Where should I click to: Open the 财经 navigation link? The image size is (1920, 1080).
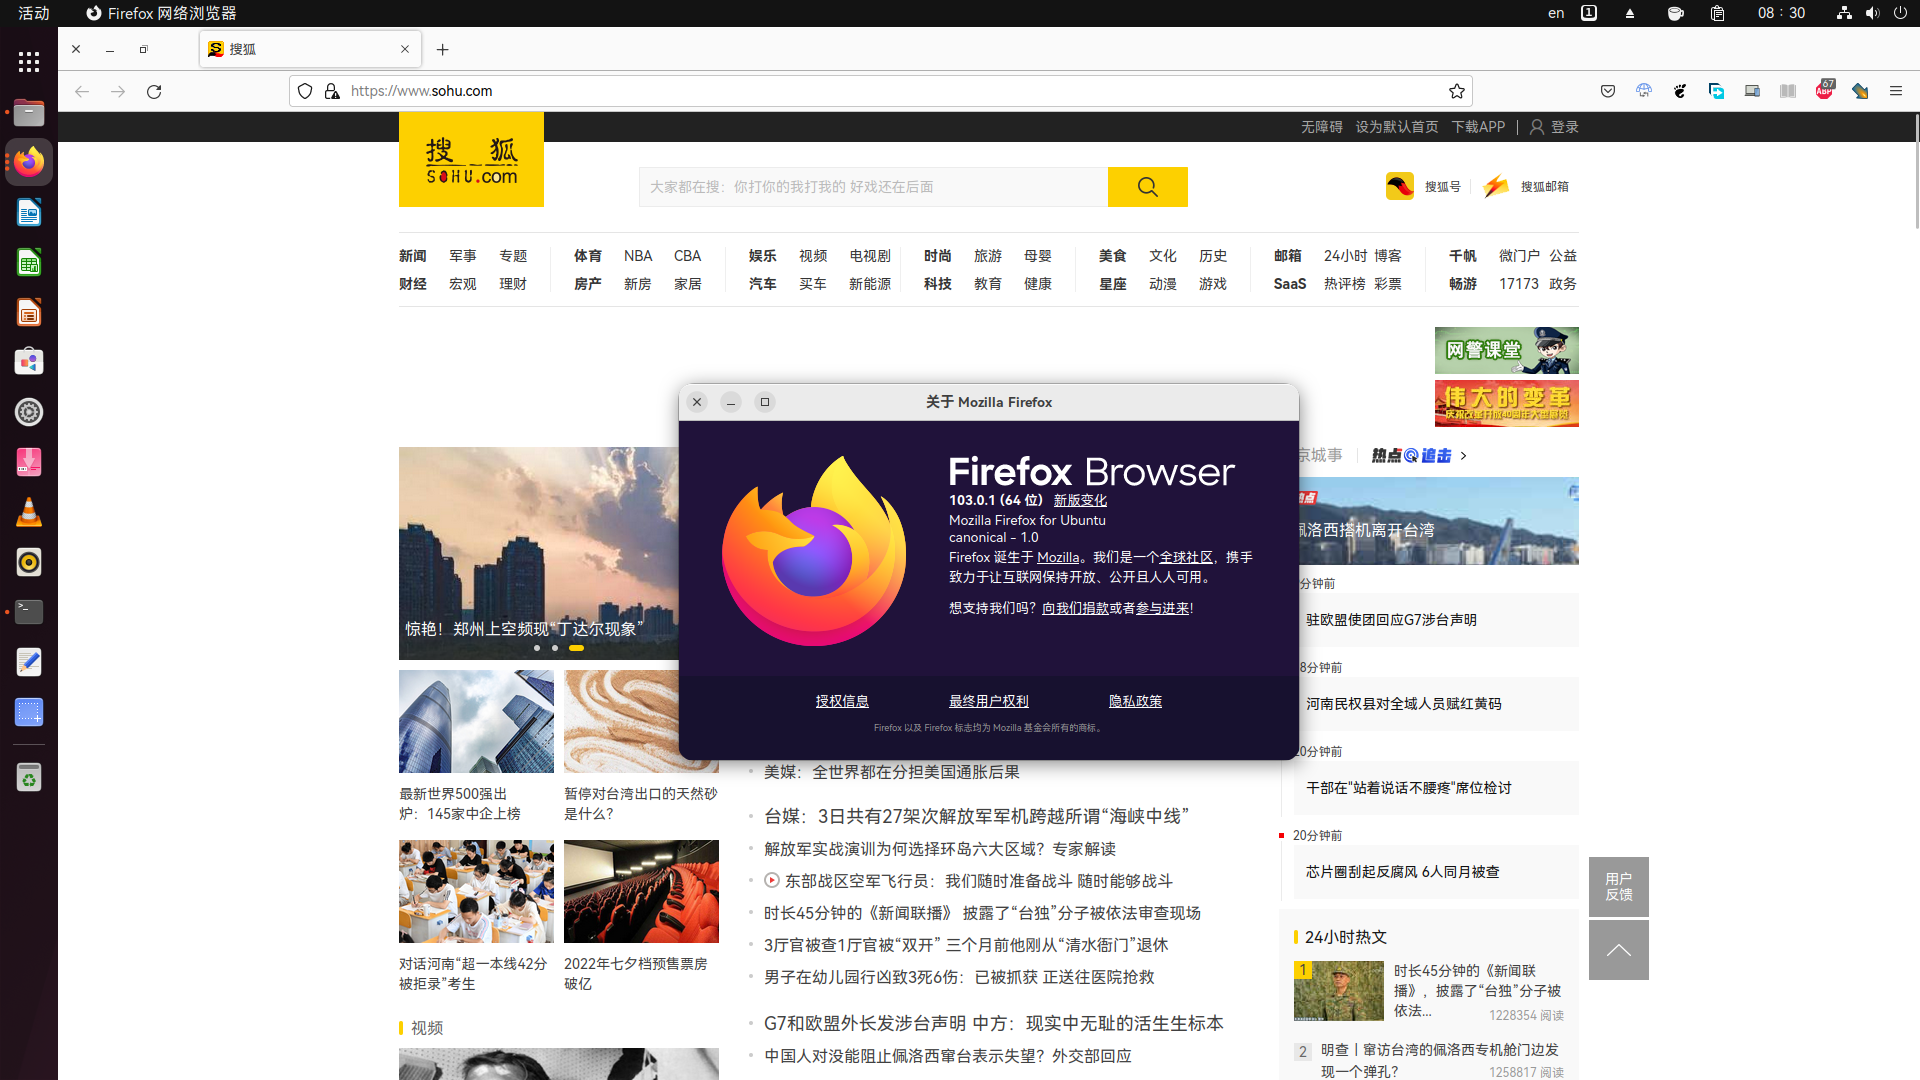pyautogui.click(x=413, y=284)
